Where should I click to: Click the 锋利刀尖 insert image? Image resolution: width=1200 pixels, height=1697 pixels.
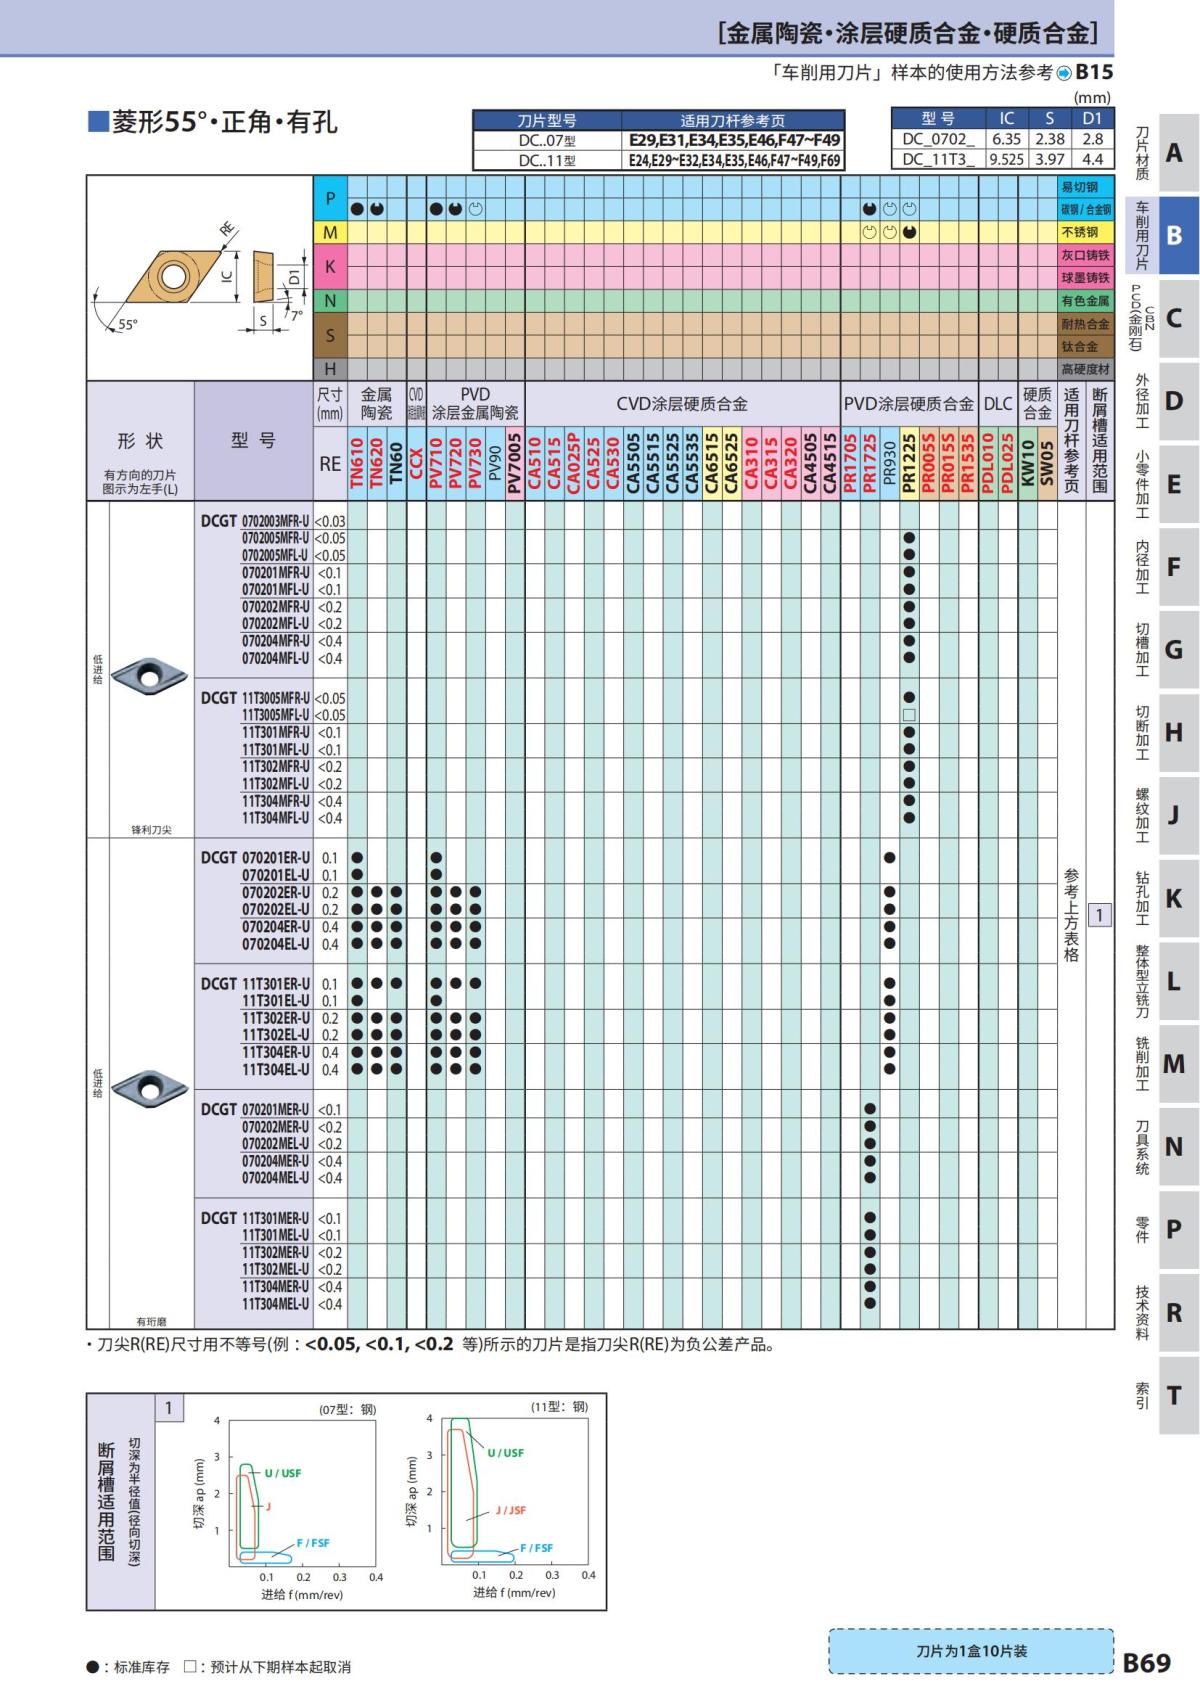[x=150, y=674]
